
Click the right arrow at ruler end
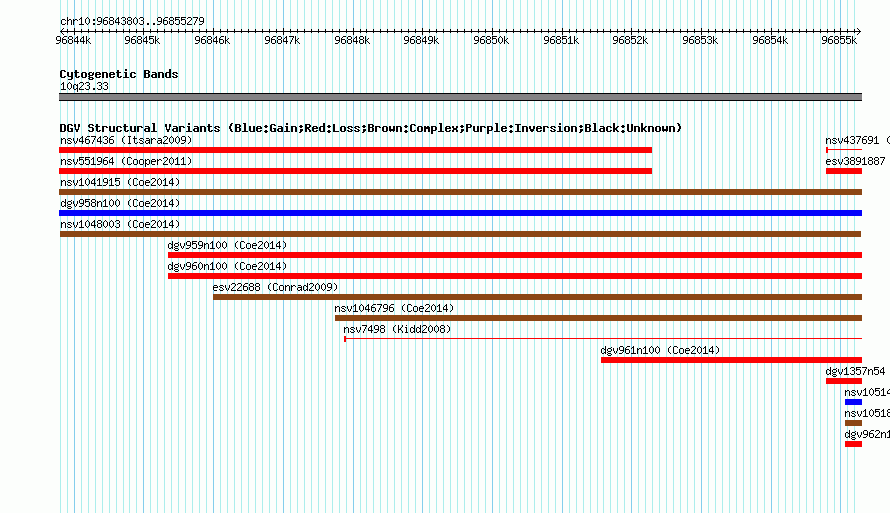858,31
